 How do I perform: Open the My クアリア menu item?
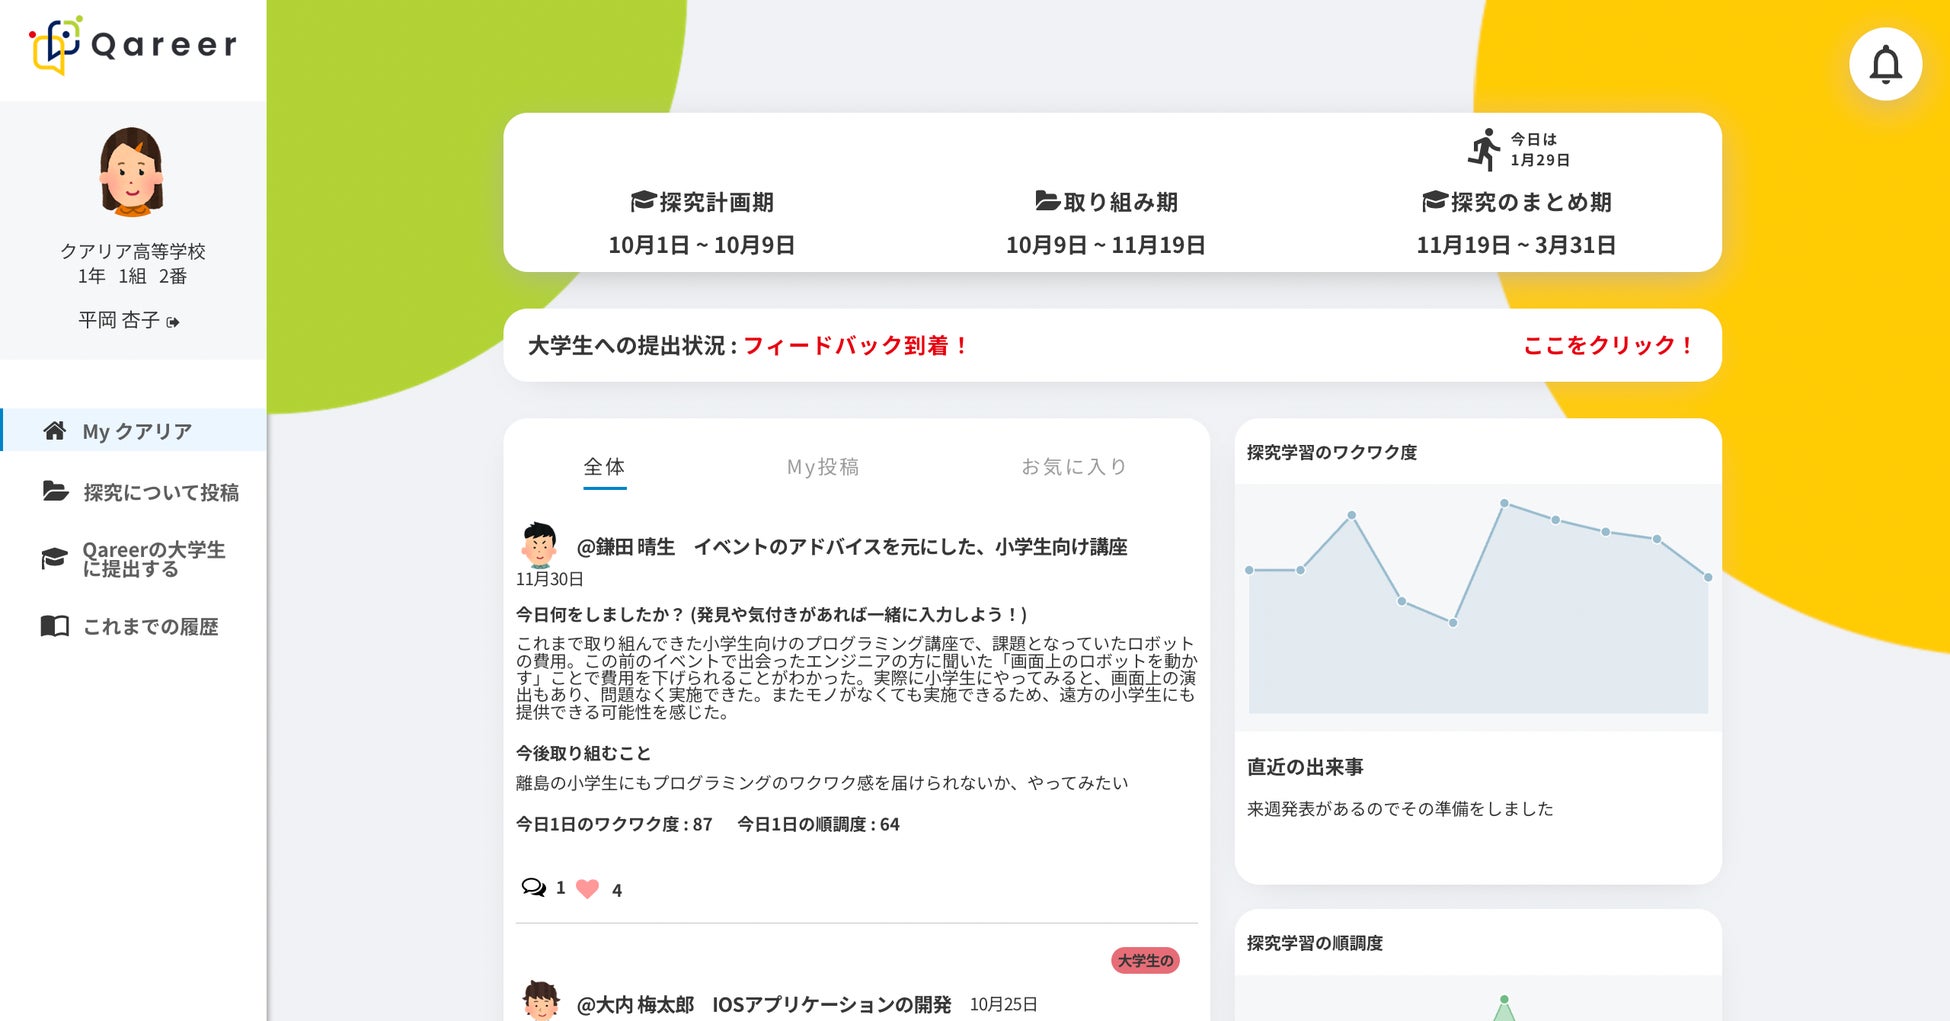point(134,431)
